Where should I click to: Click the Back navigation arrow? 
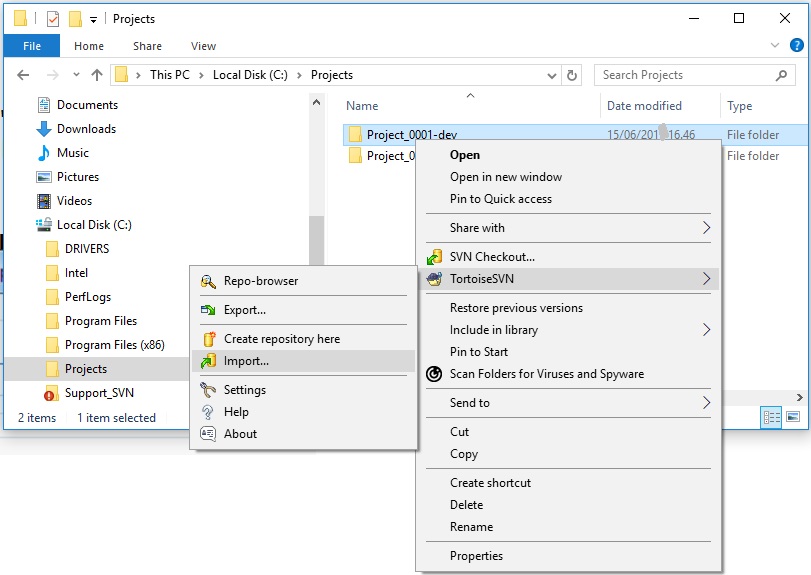(23, 75)
